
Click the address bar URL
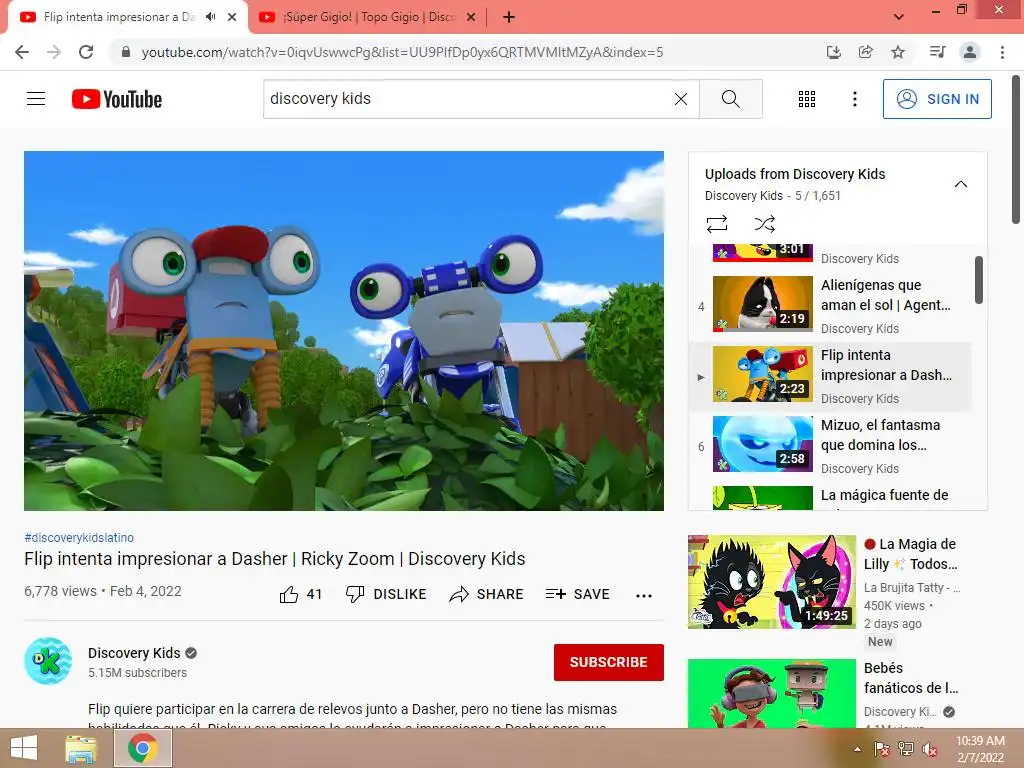(x=402, y=52)
